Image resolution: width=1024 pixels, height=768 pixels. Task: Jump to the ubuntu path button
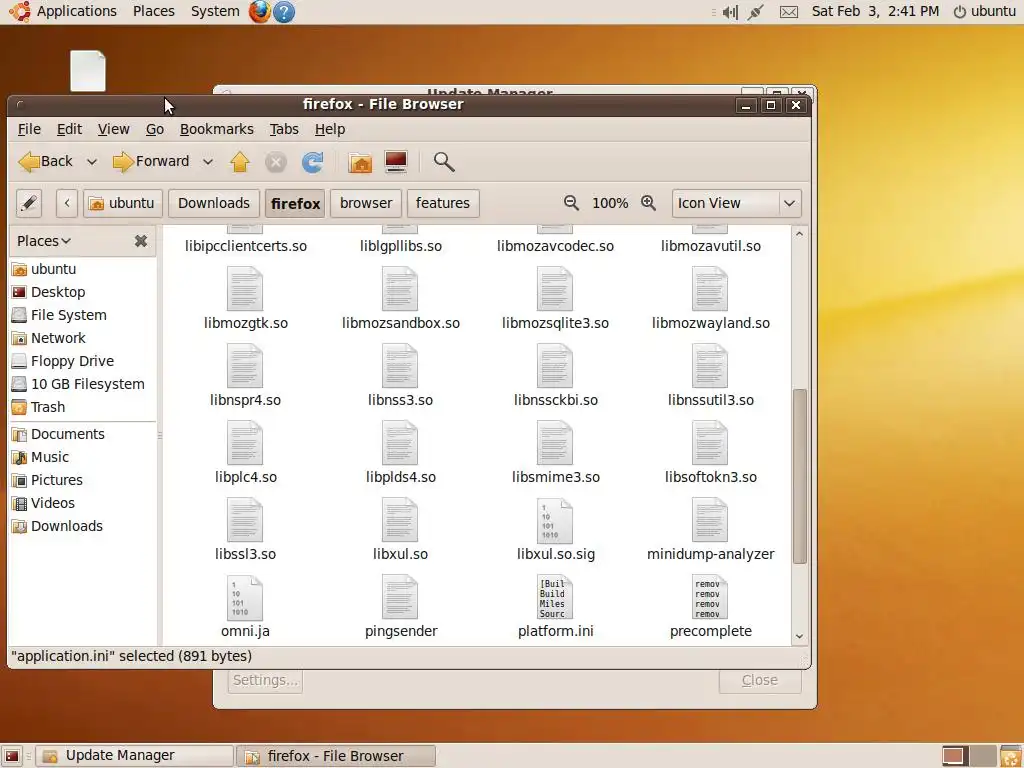point(122,203)
